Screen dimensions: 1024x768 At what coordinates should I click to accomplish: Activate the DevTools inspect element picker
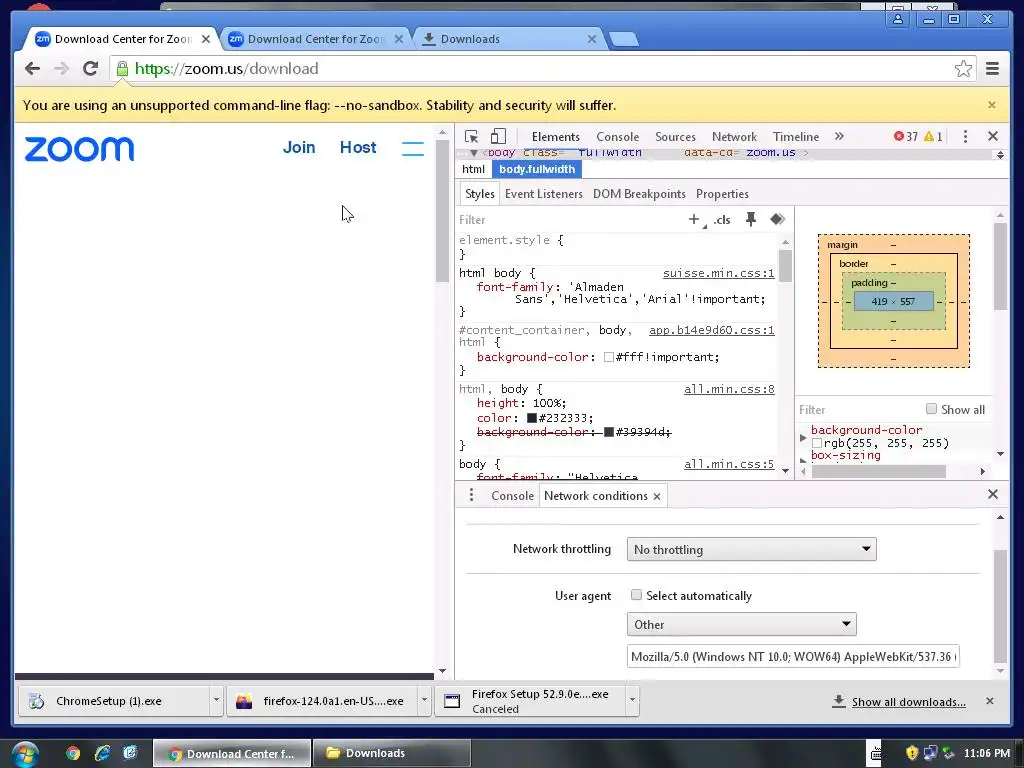472,136
